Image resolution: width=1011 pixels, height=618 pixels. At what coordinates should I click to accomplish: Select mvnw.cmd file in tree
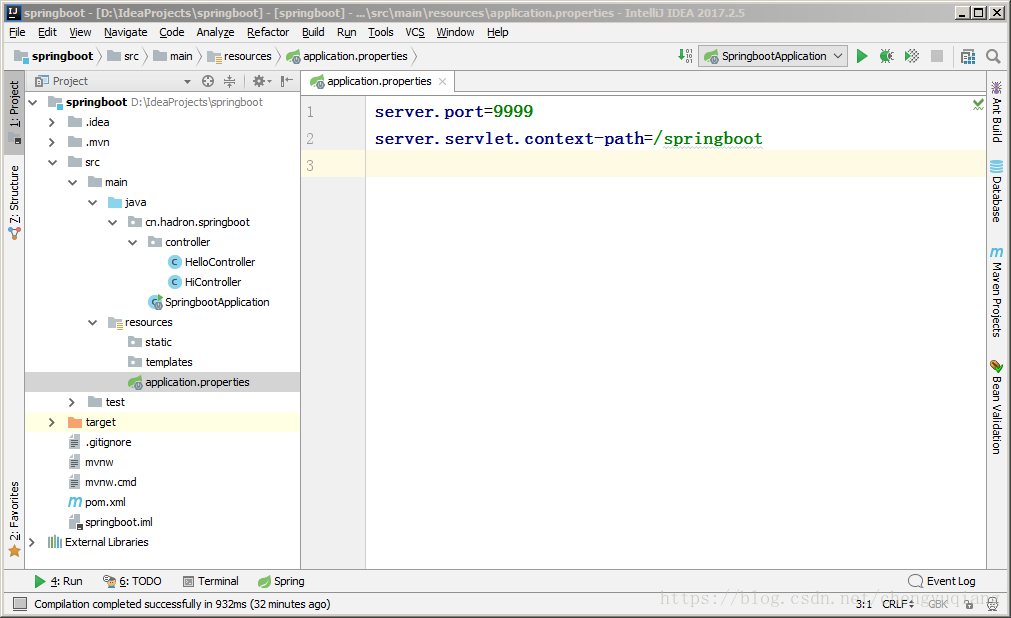(x=110, y=482)
